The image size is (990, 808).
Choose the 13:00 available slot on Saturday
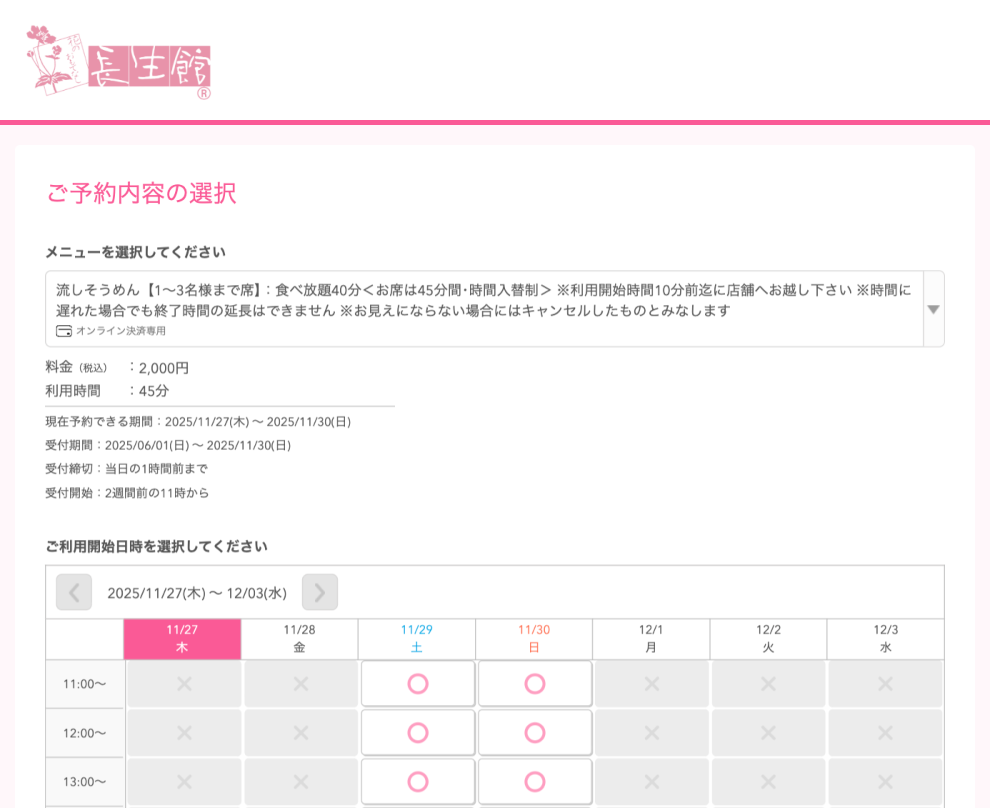[417, 782]
